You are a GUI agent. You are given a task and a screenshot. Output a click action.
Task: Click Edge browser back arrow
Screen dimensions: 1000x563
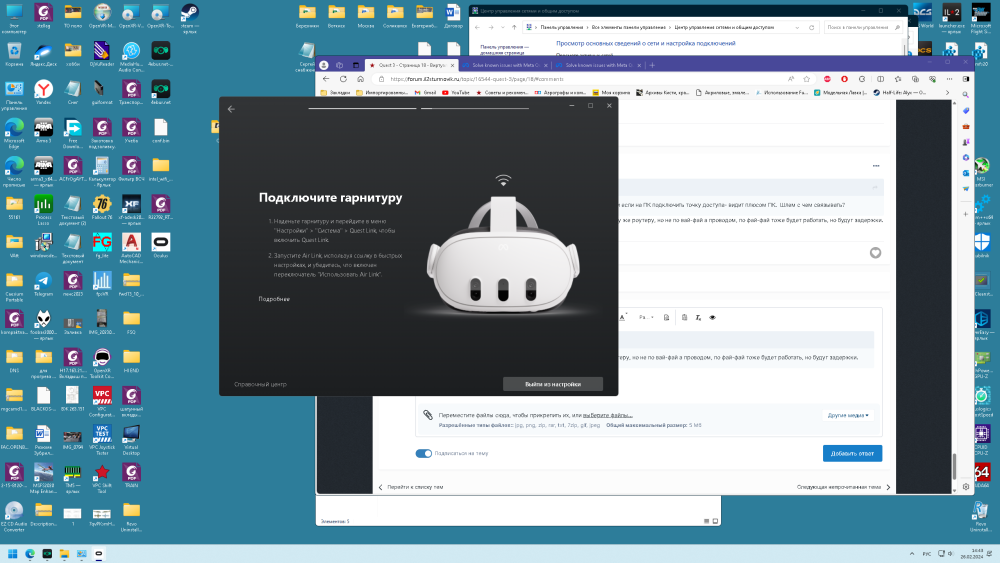coord(326,79)
